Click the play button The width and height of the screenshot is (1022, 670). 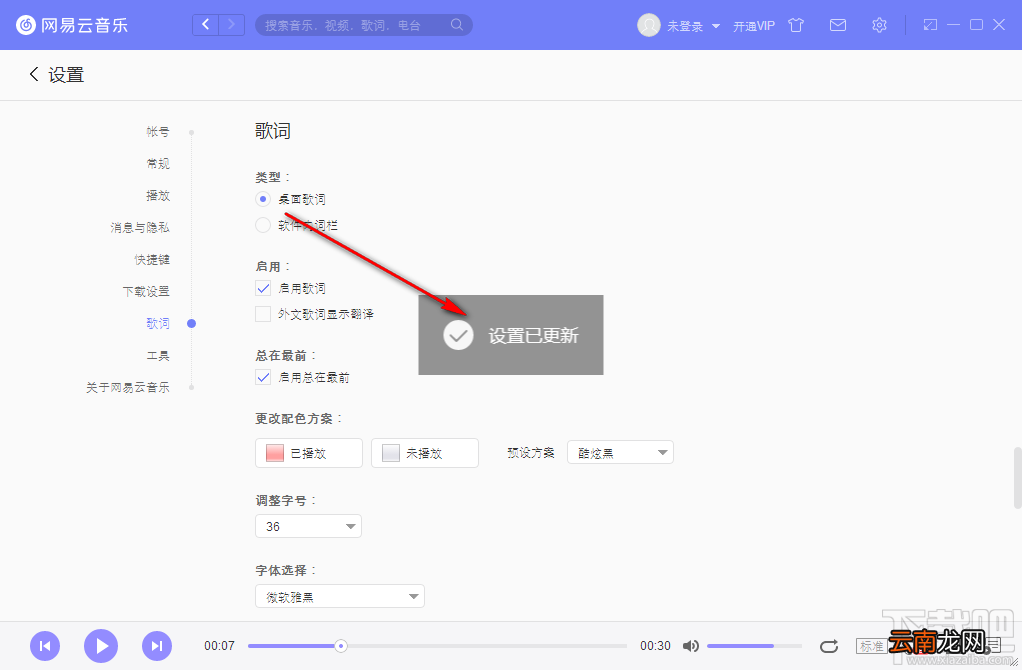(101, 646)
